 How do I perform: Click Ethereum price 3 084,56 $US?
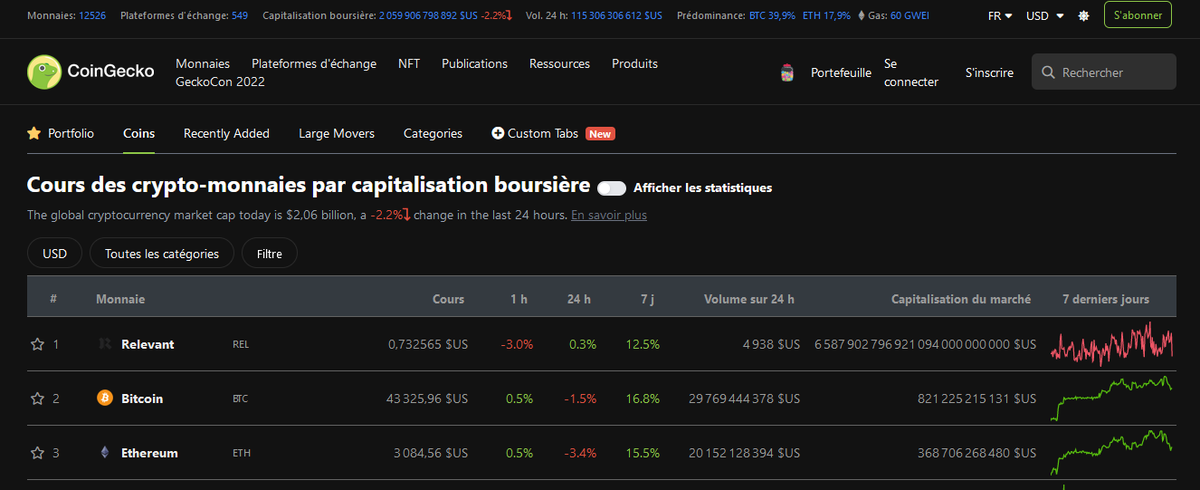point(431,453)
